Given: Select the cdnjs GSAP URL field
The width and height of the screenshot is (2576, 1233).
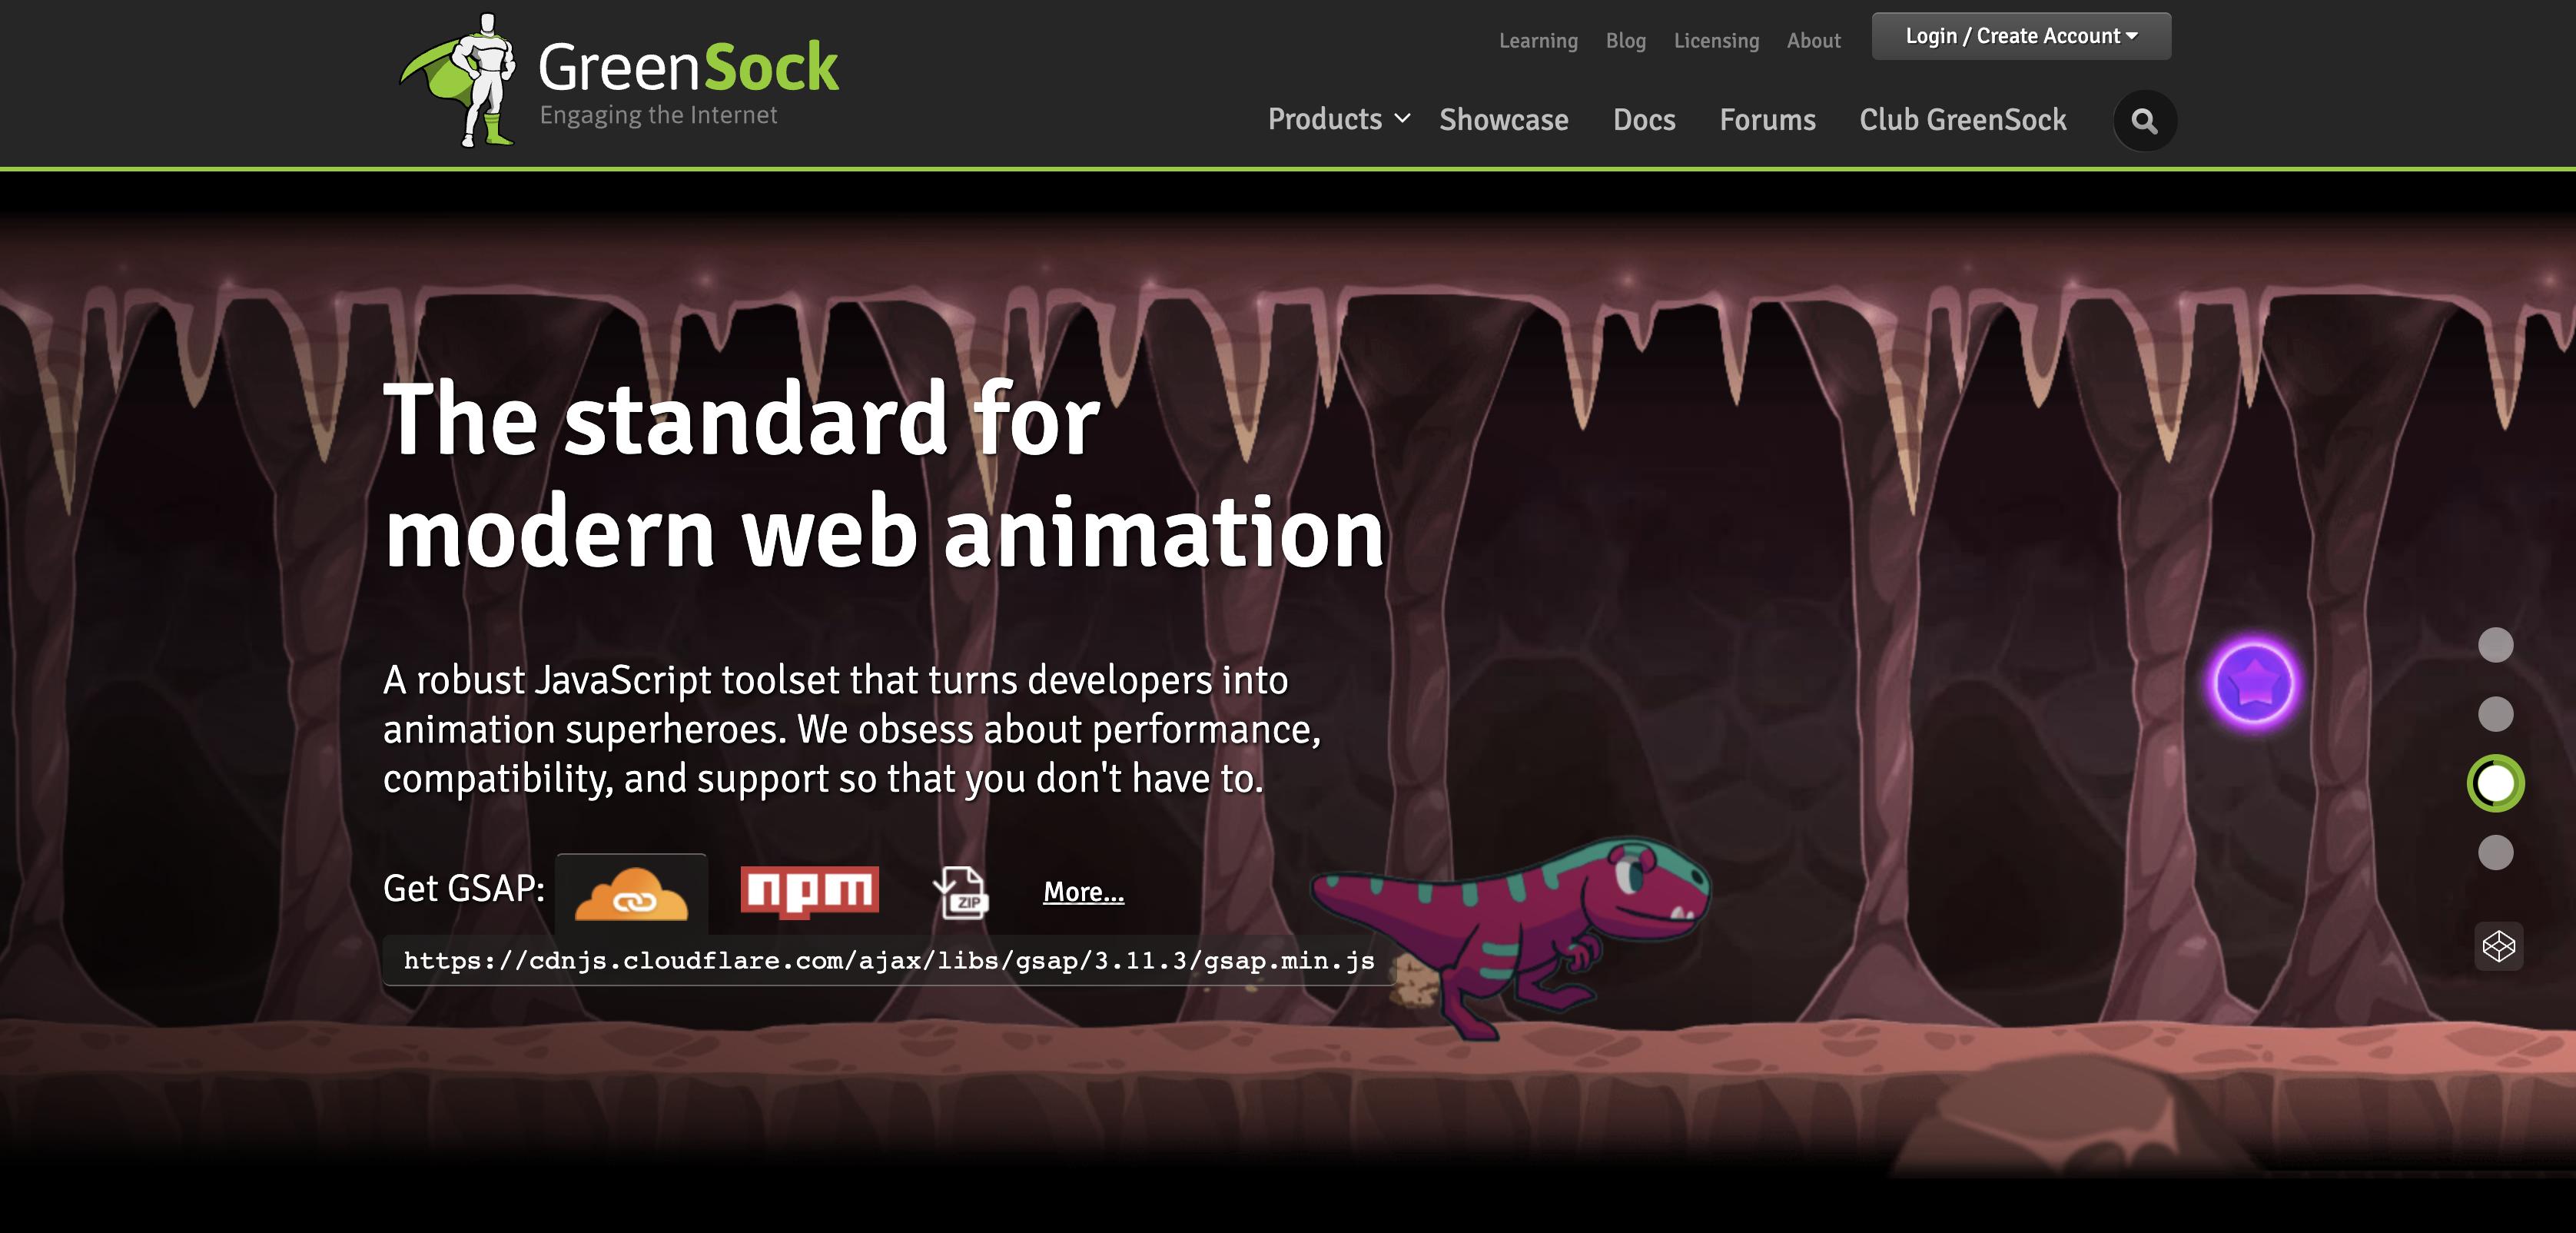Looking at the screenshot, I should coord(888,961).
